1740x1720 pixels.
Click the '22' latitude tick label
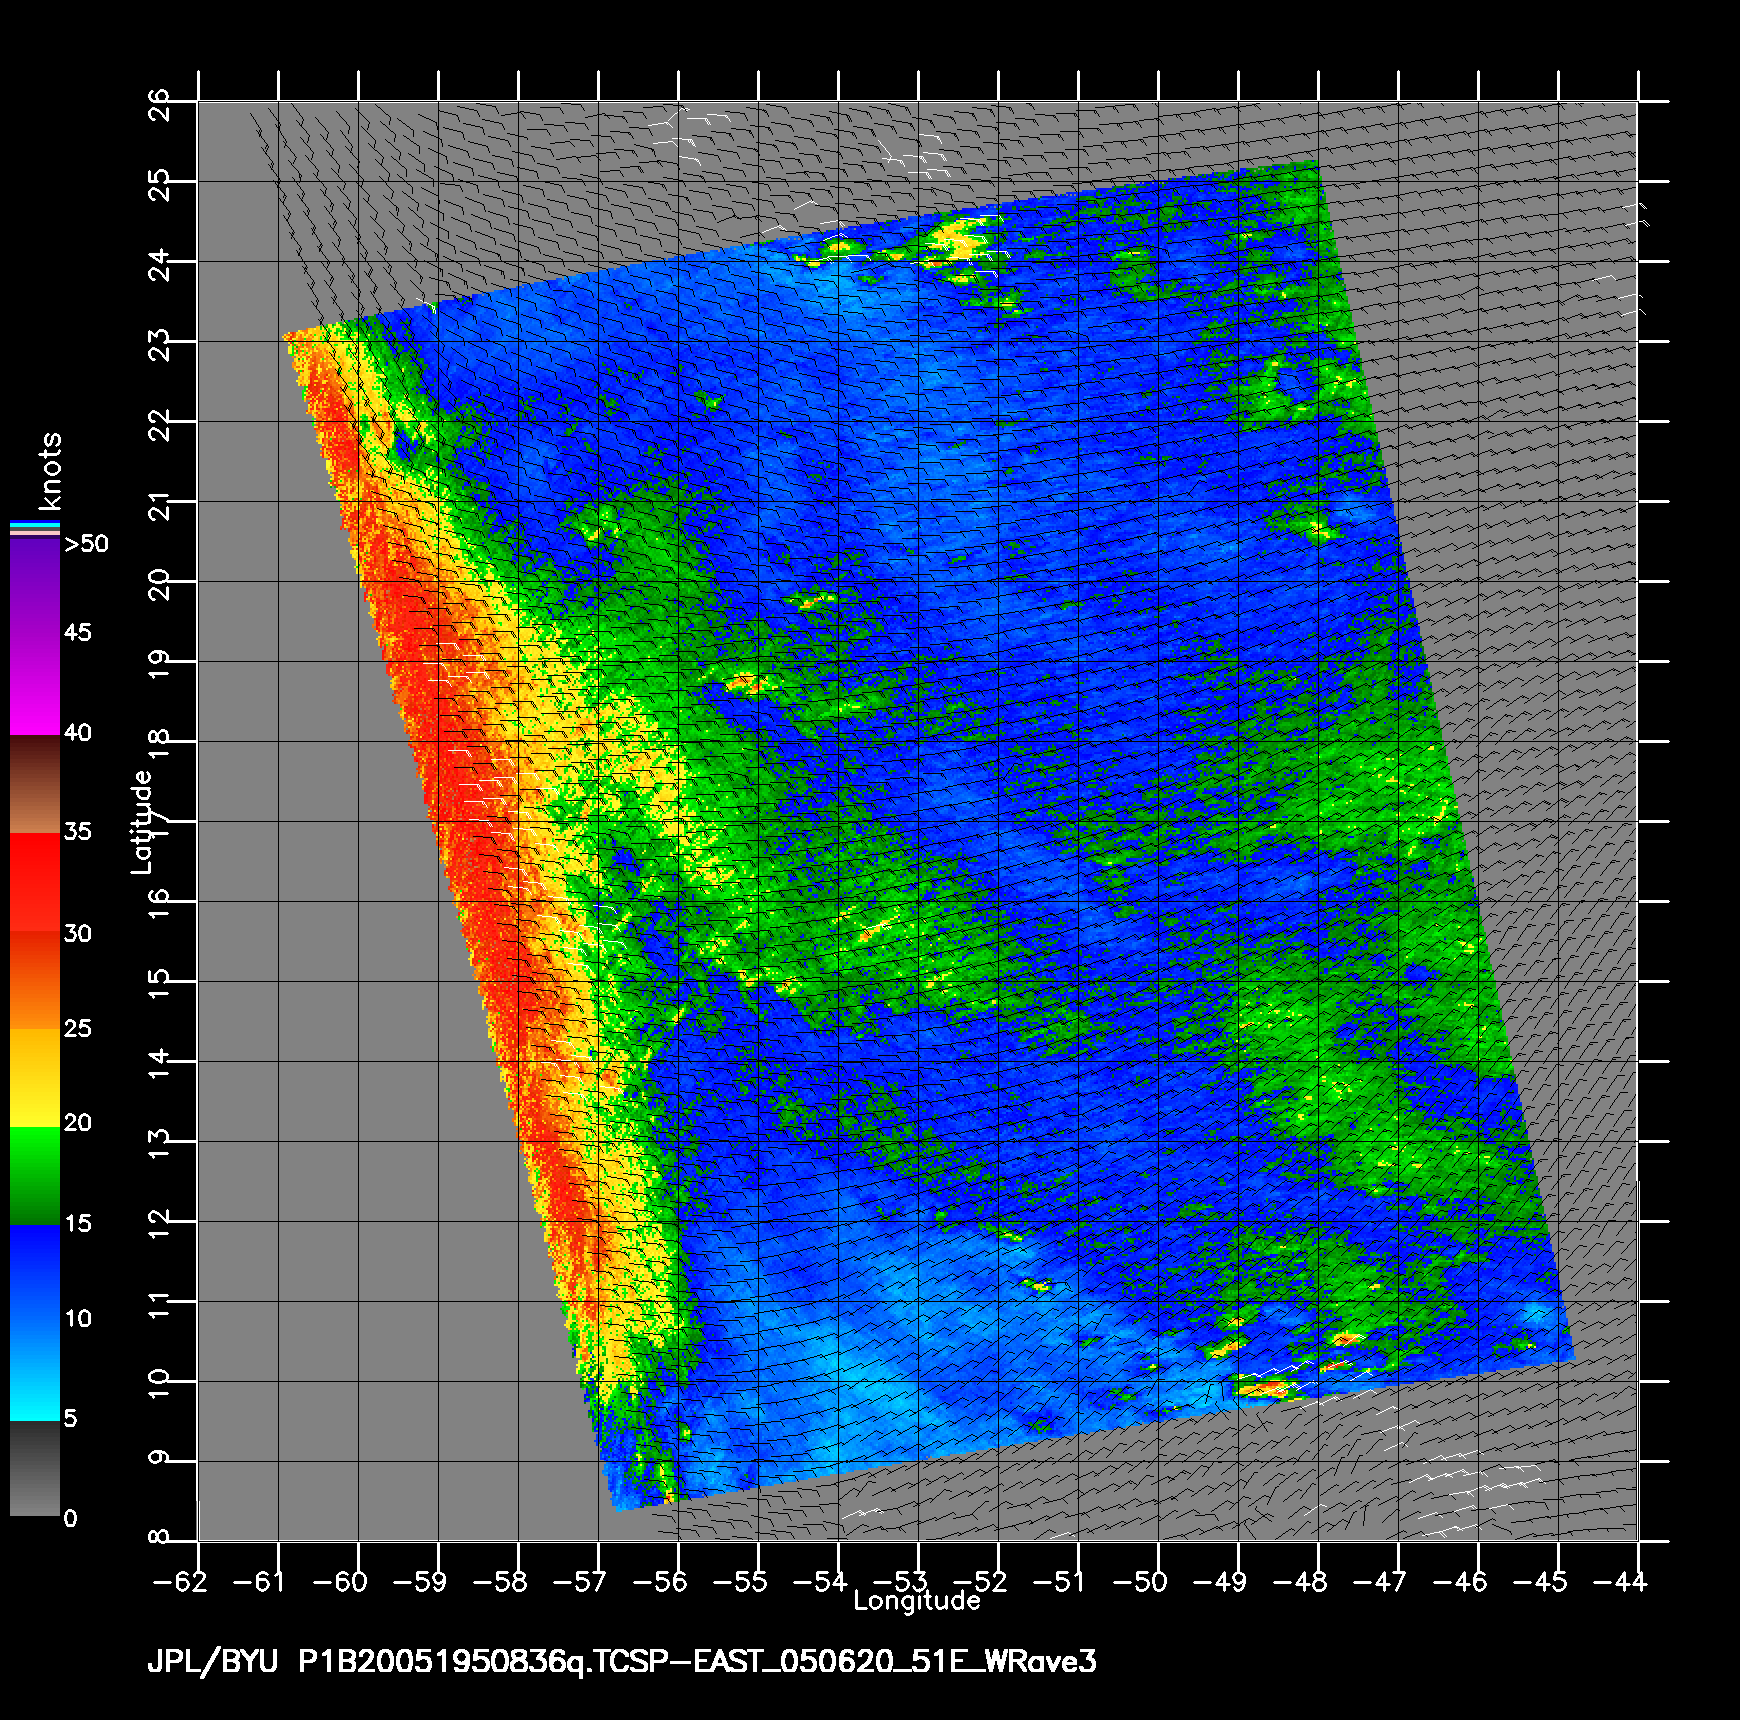click(x=159, y=424)
